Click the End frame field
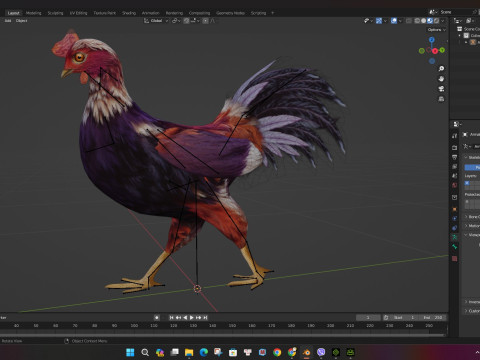This screenshot has height=360, width=480. tap(433, 318)
